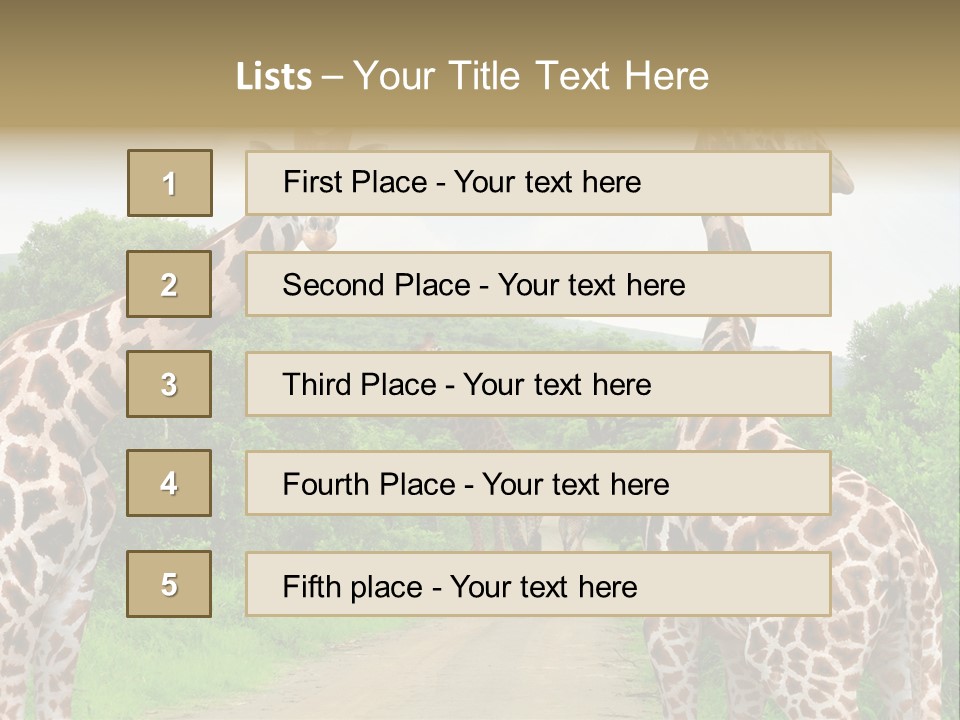
Task: Click the words 'Second Place'
Action: click(x=377, y=285)
